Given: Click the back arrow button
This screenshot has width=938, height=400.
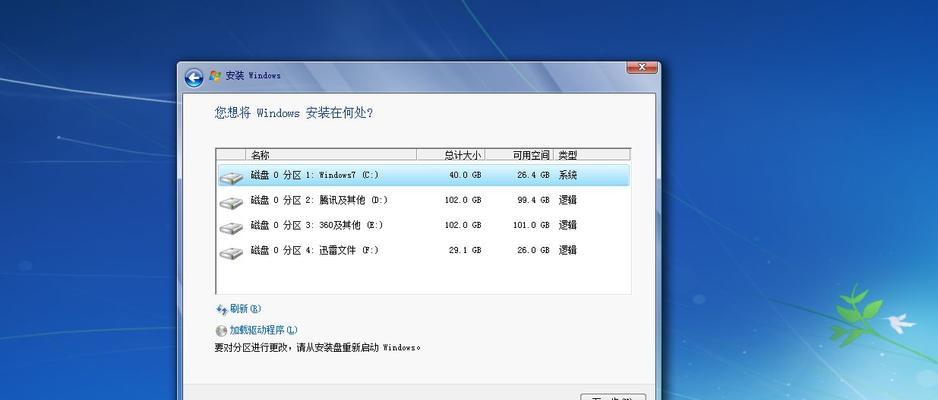Looking at the screenshot, I should pyautogui.click(x=194, y=78).
